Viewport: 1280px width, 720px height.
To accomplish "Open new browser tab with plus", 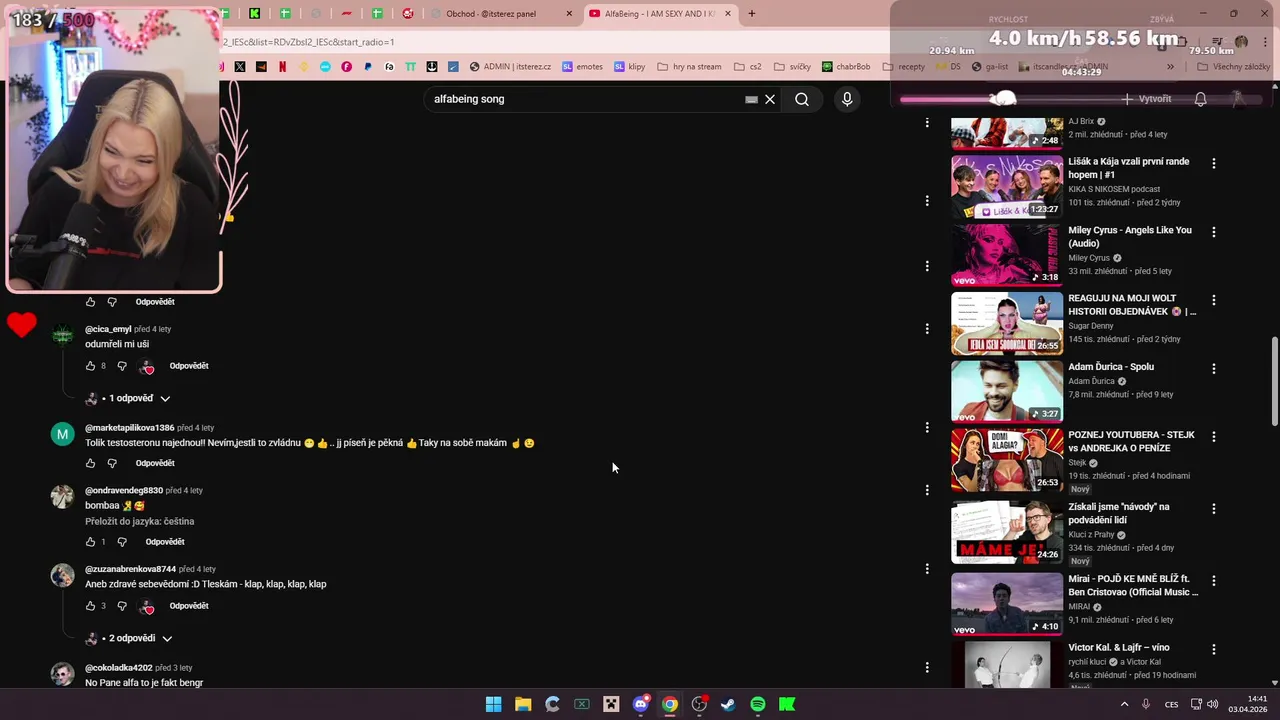I will coord(752,13).
